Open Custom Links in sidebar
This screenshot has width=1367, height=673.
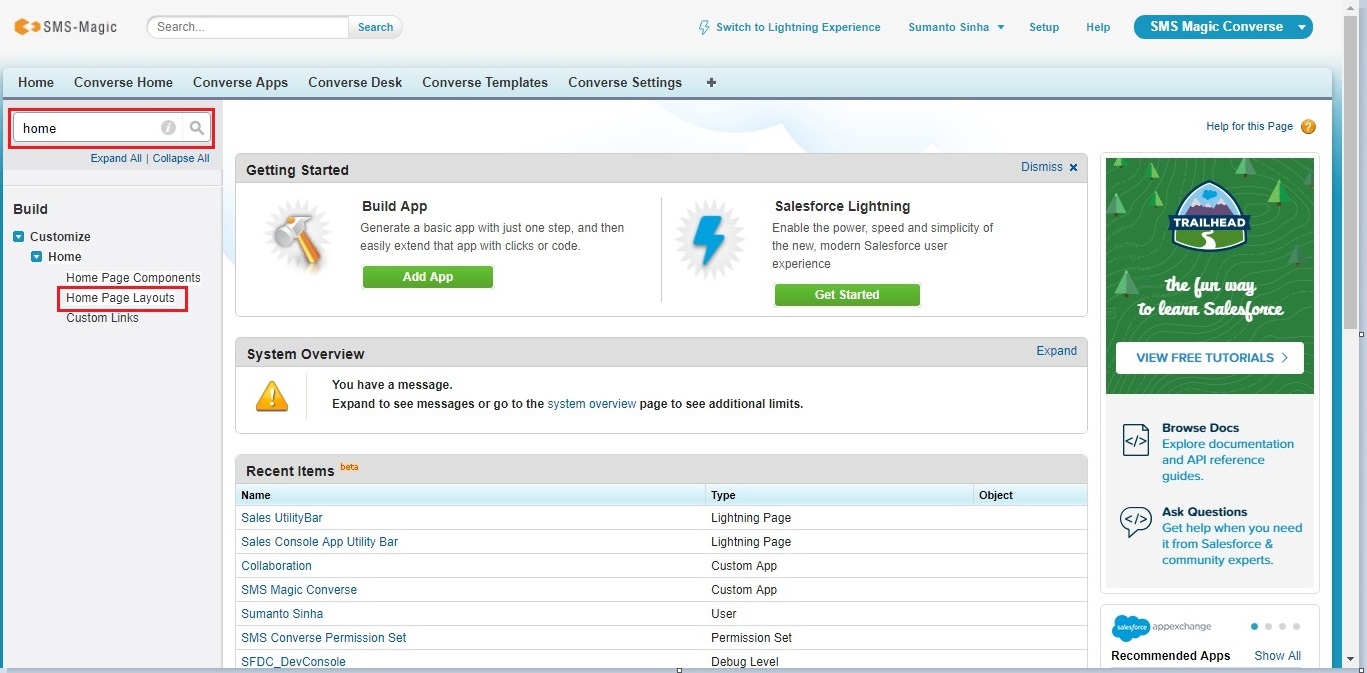102,318
